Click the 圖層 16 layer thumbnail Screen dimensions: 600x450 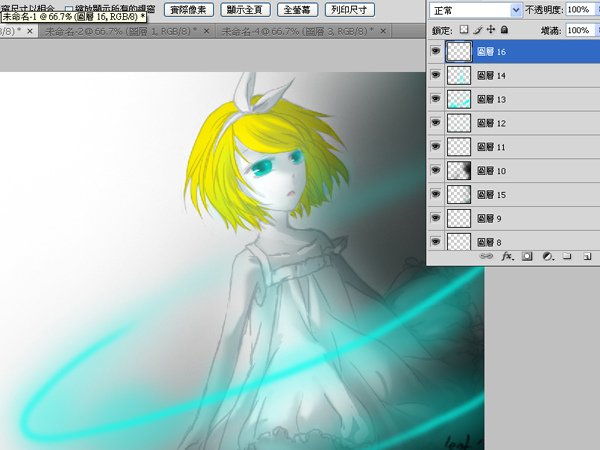[459, 52]
